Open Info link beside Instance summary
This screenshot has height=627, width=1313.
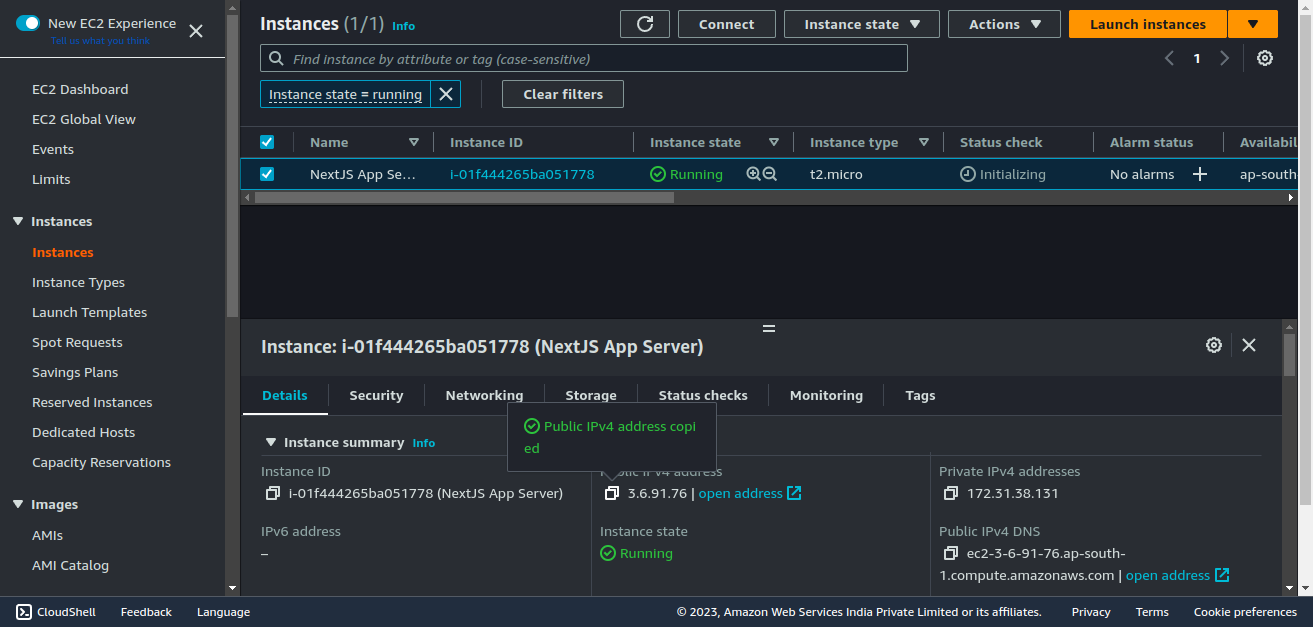click(x=424, y=443)
